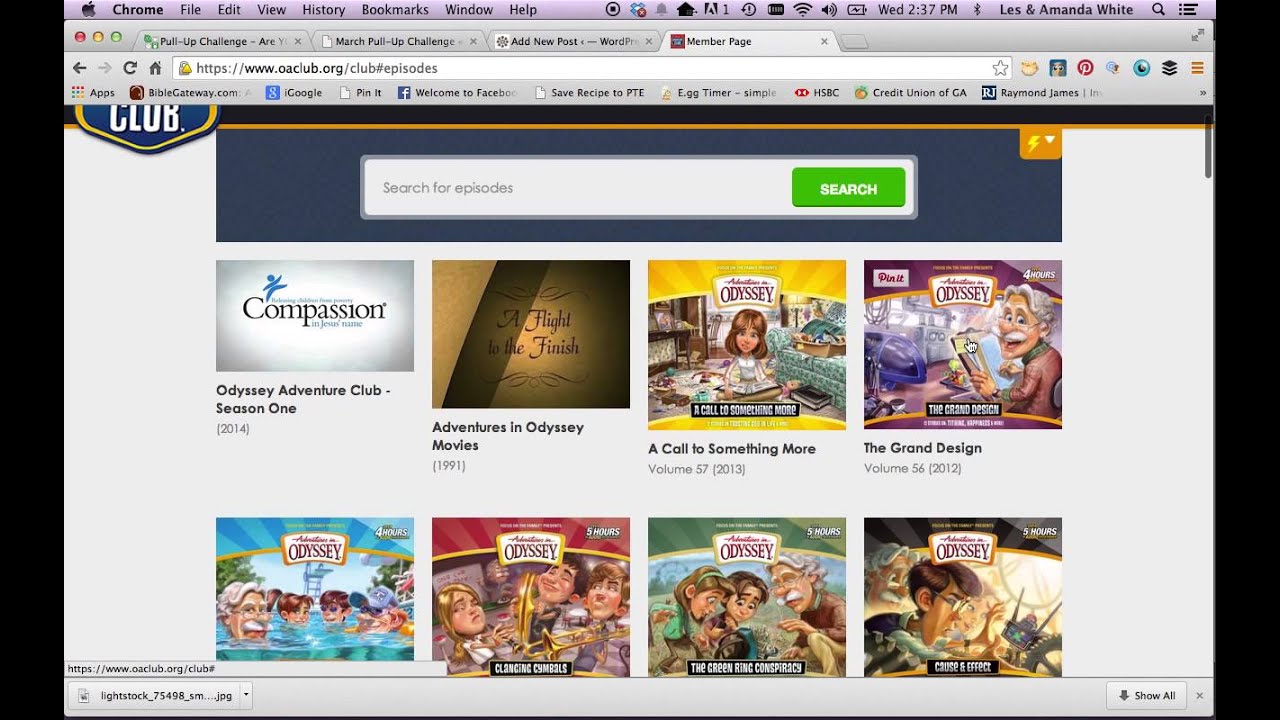Image resolution: width=1280 pixels, height=720 pixels.
Task: Click the battery status icon
Action: click(857, 9)
